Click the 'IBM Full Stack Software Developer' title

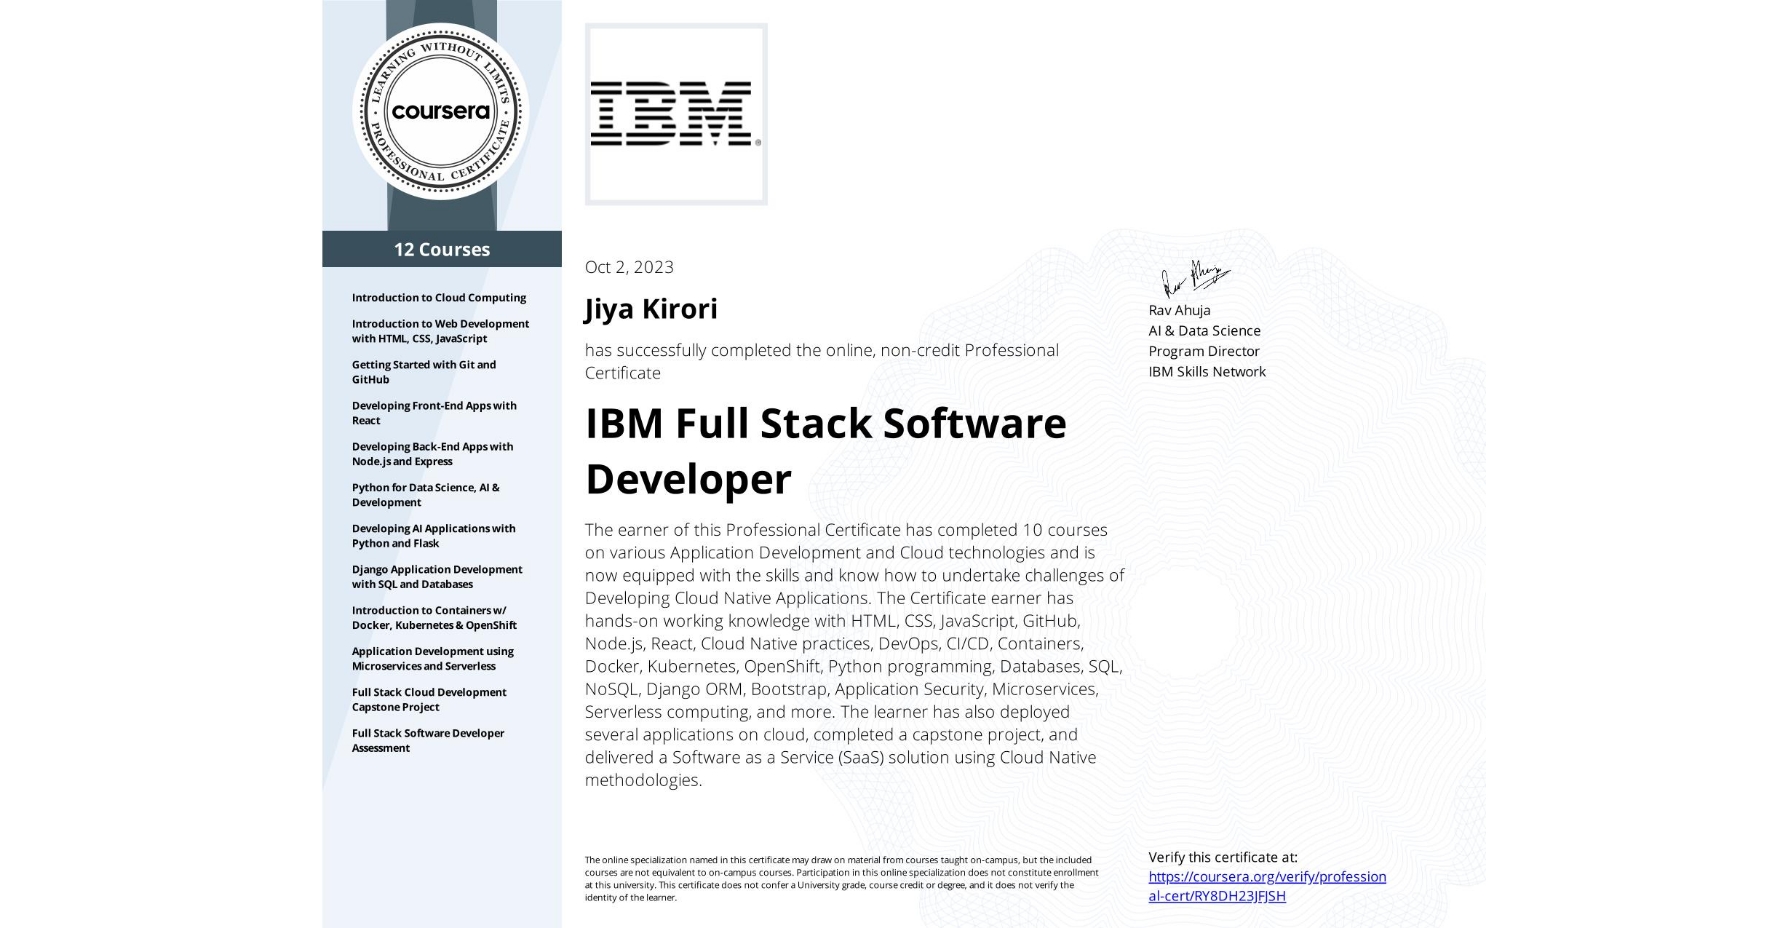tap(826, 451)
